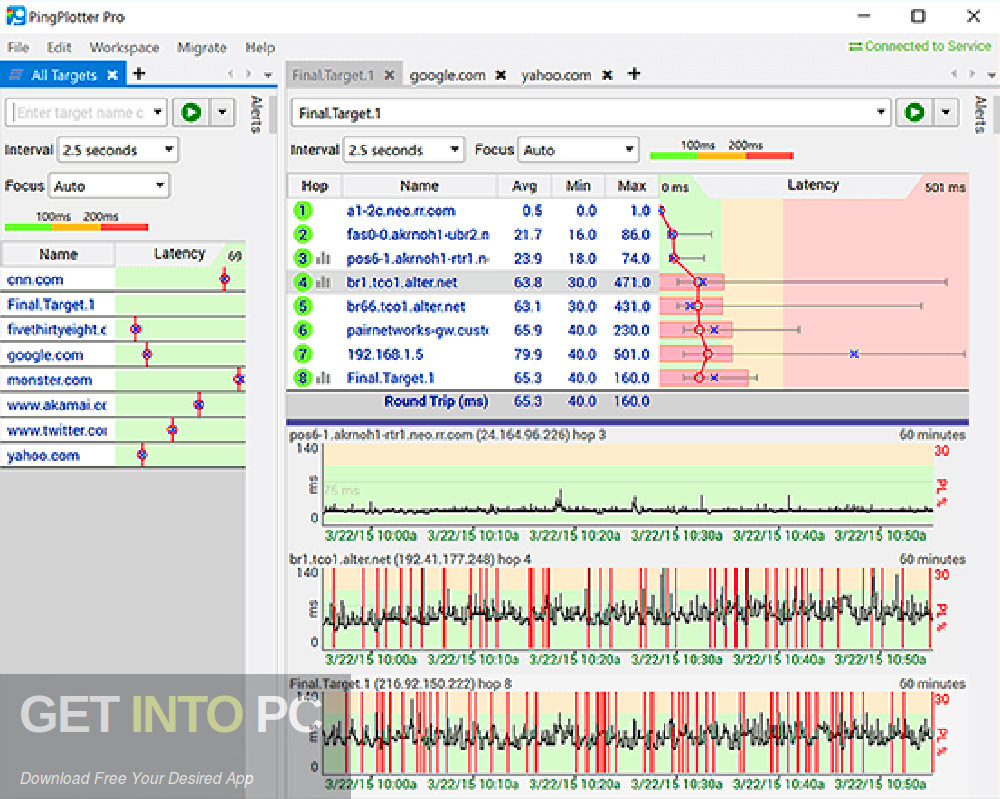Image resolution: width=1000 pixels, height=799 pixels.
Task: Click right panel 100ms 200ms latency scale bar
Action: pos(721,155)
